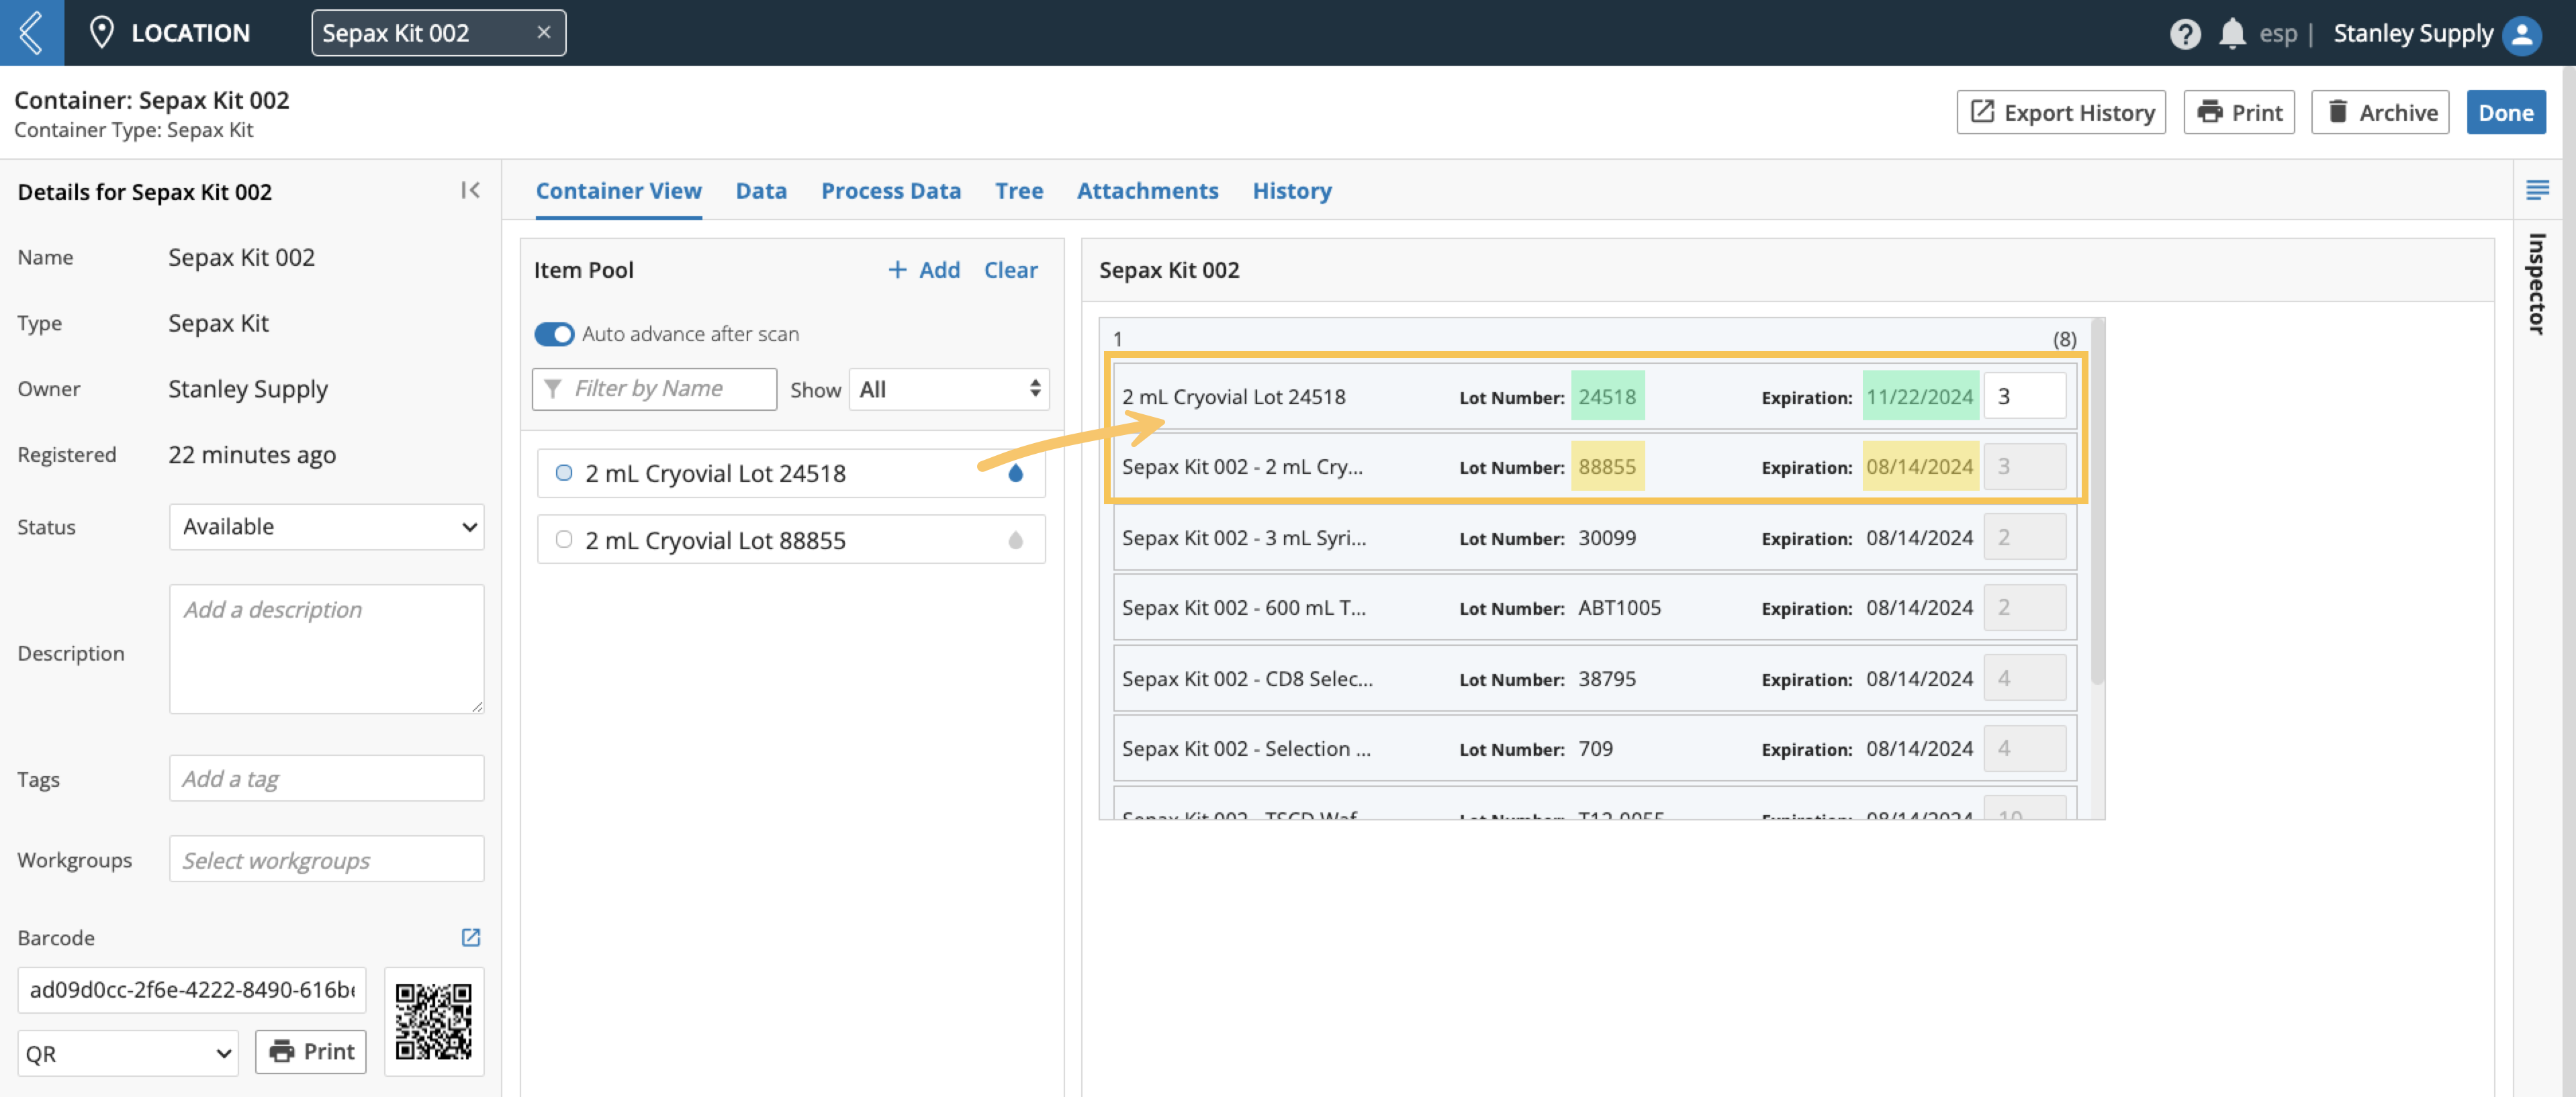Select the Sepax Kit 002 - CD8 Selec... row
This screenshot has width=2576, height=1097.
coord(1594,678)
